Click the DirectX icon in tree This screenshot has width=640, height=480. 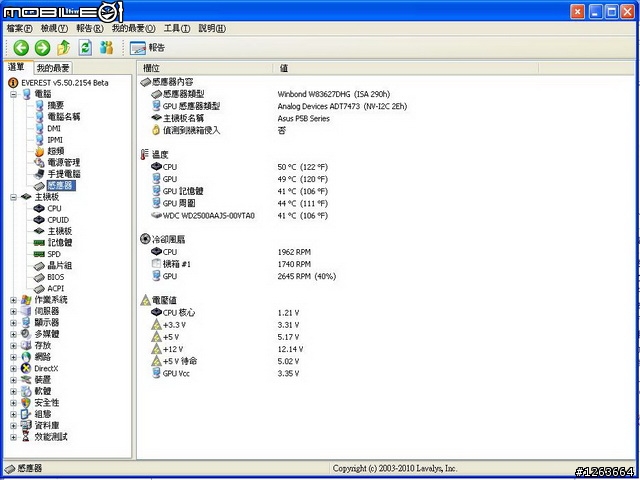click(x=26, y=369)
